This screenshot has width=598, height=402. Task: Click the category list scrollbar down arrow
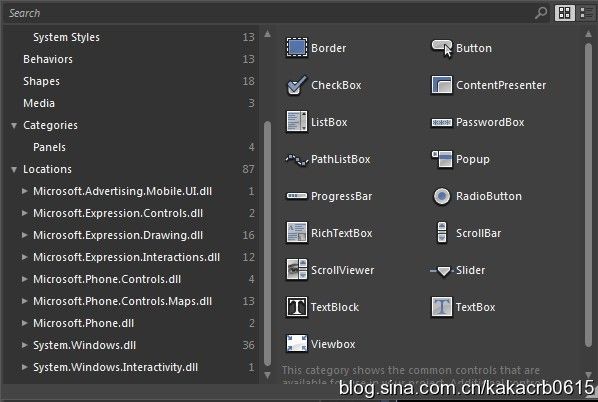point(267,375)
